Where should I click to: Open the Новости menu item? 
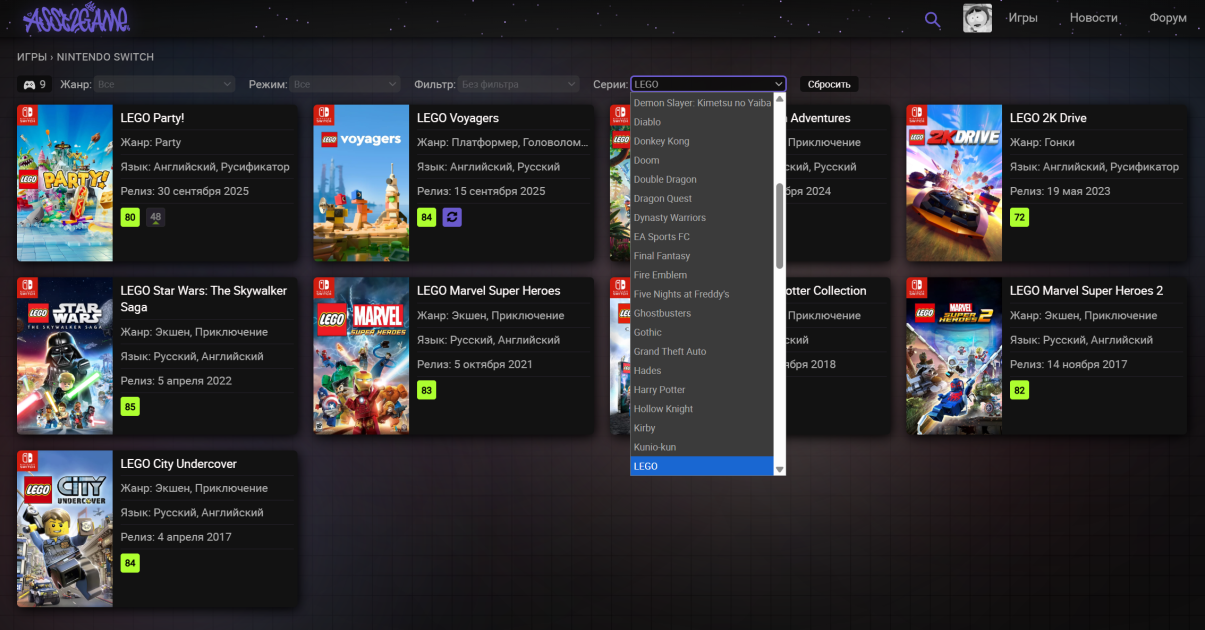pos(1093,18)
